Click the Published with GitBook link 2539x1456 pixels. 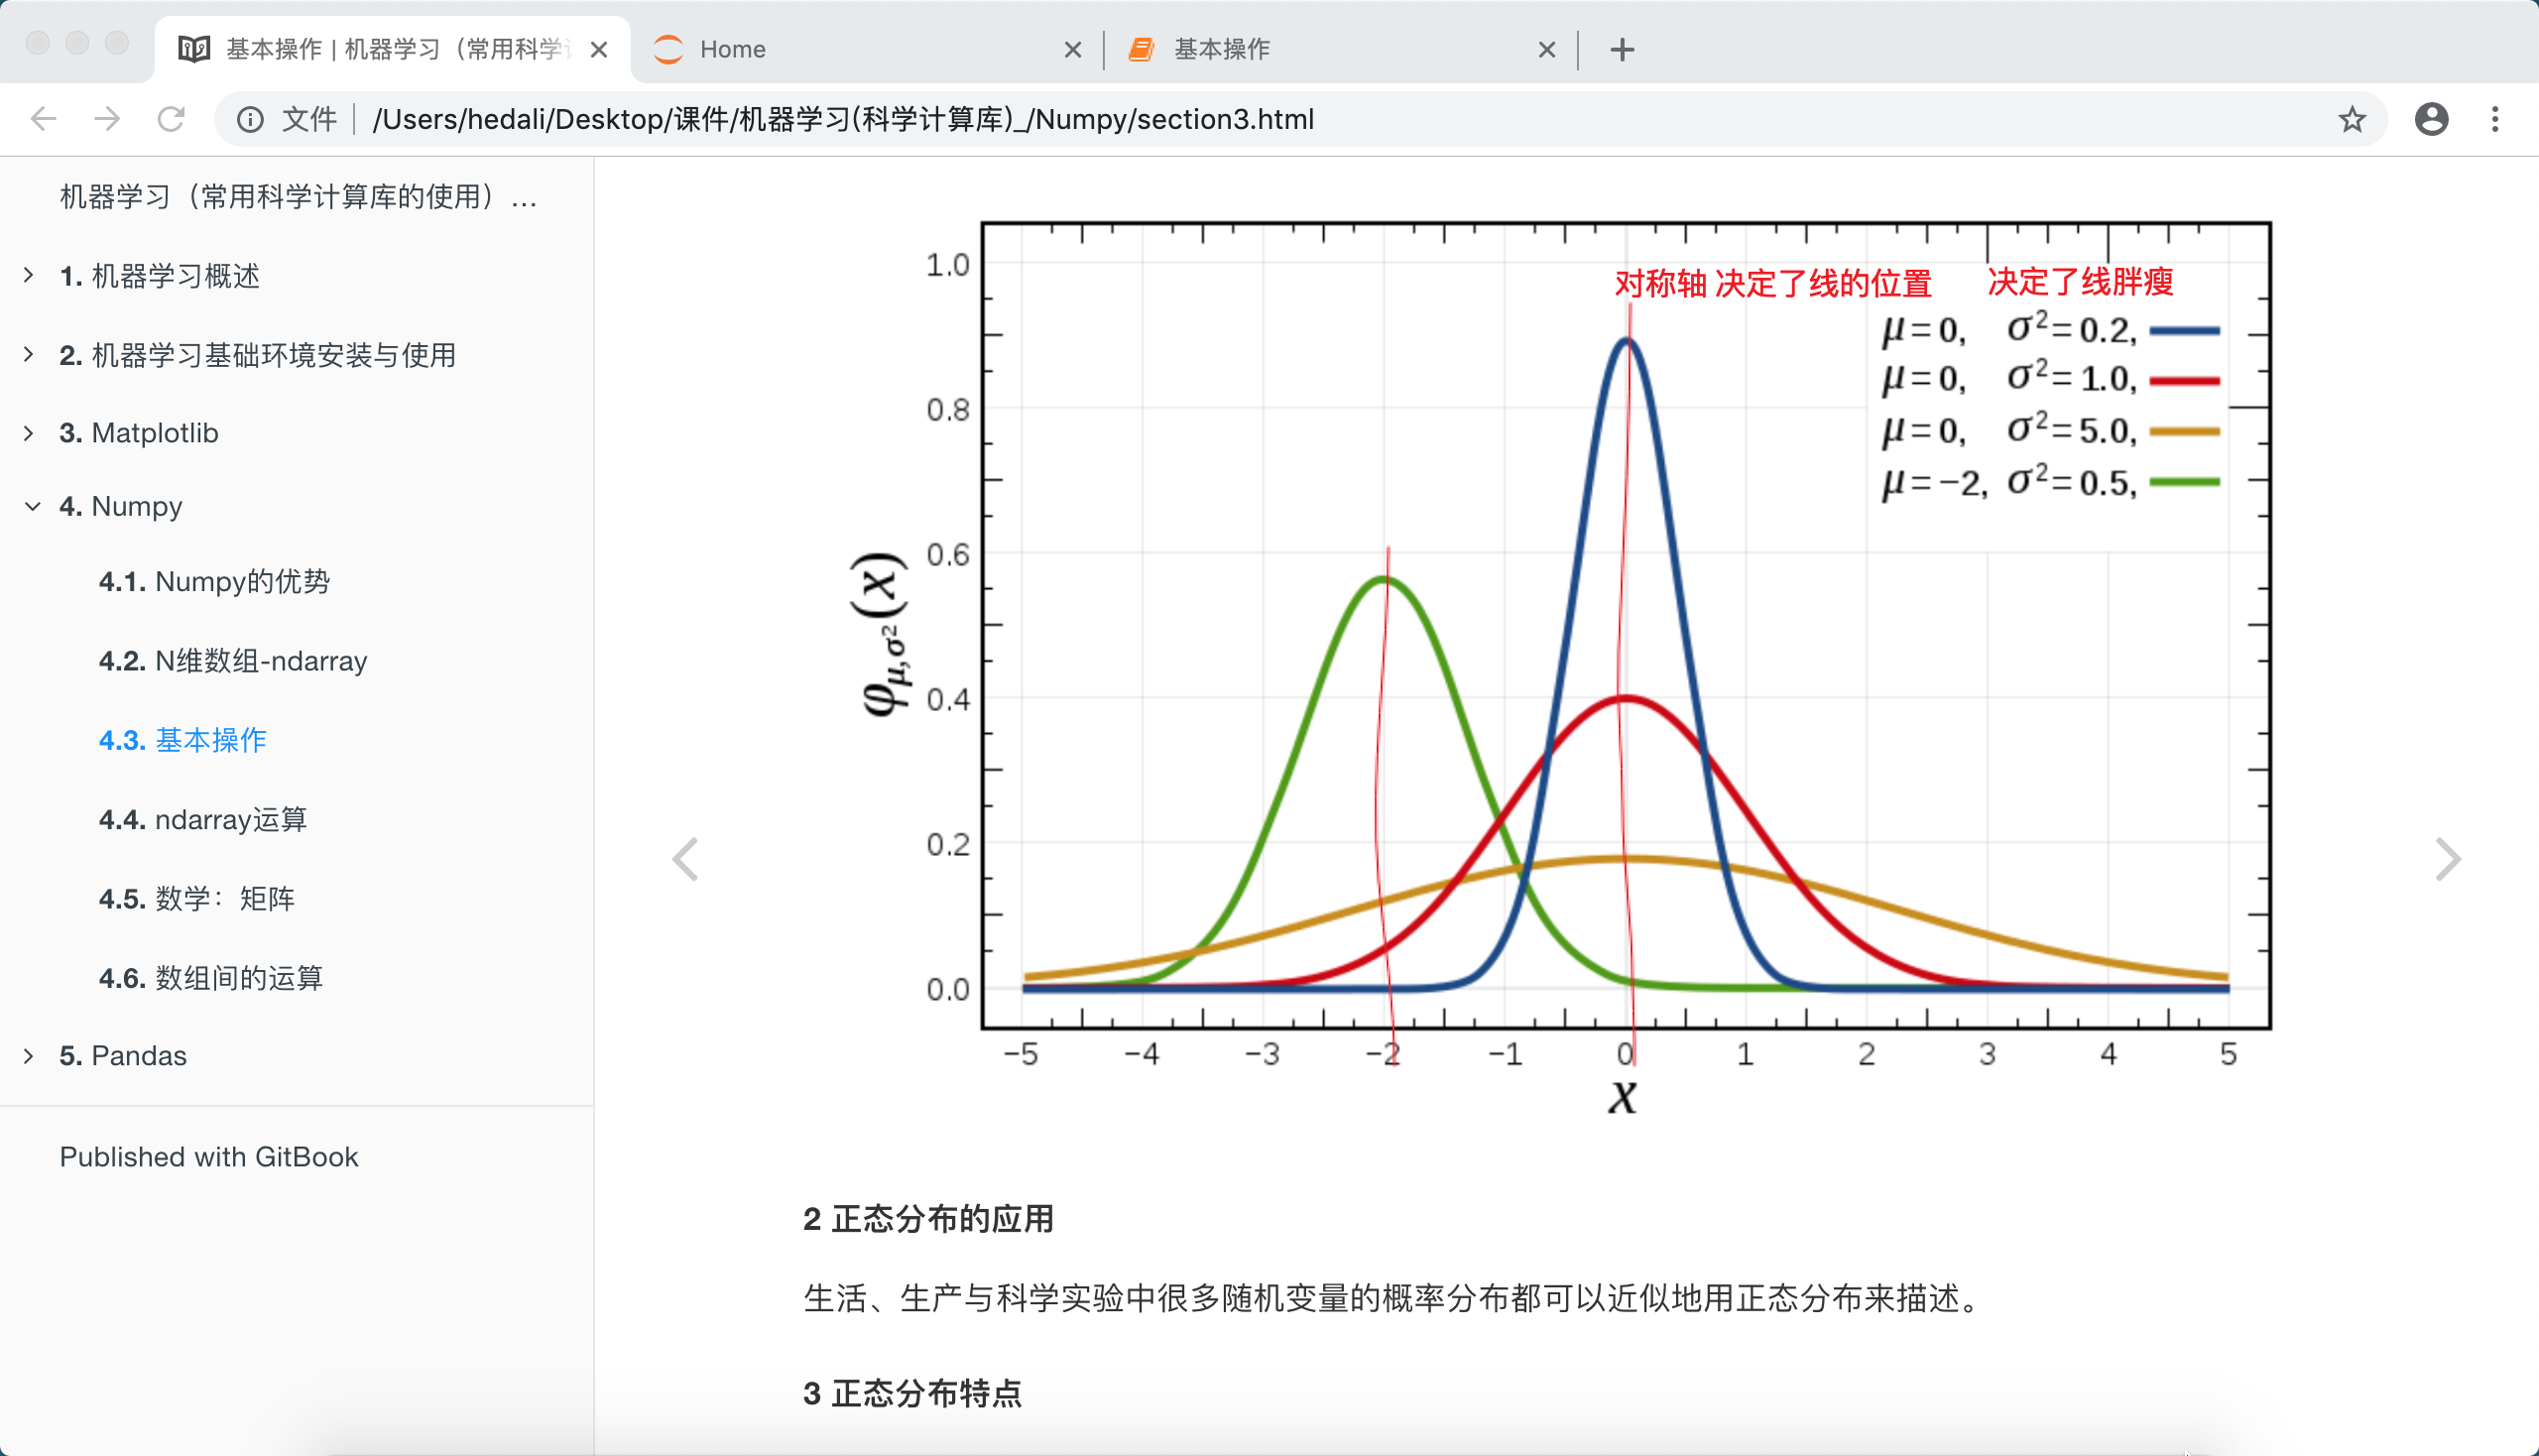point(208,1157)
